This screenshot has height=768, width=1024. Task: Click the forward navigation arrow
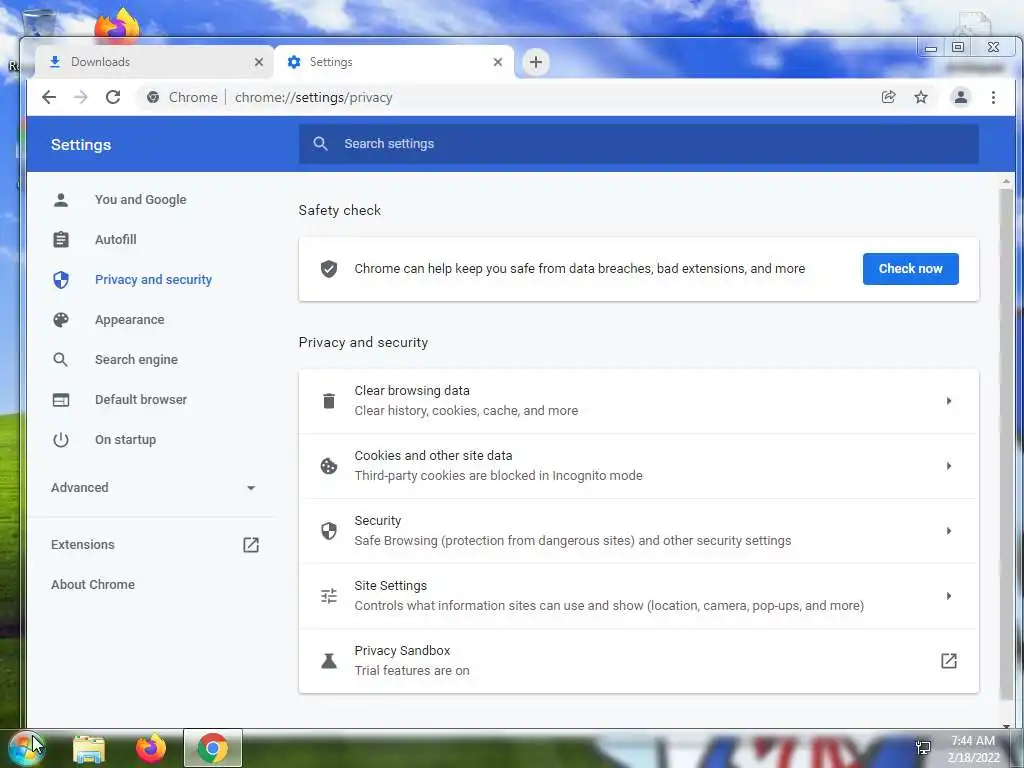[x=80, y=97]
